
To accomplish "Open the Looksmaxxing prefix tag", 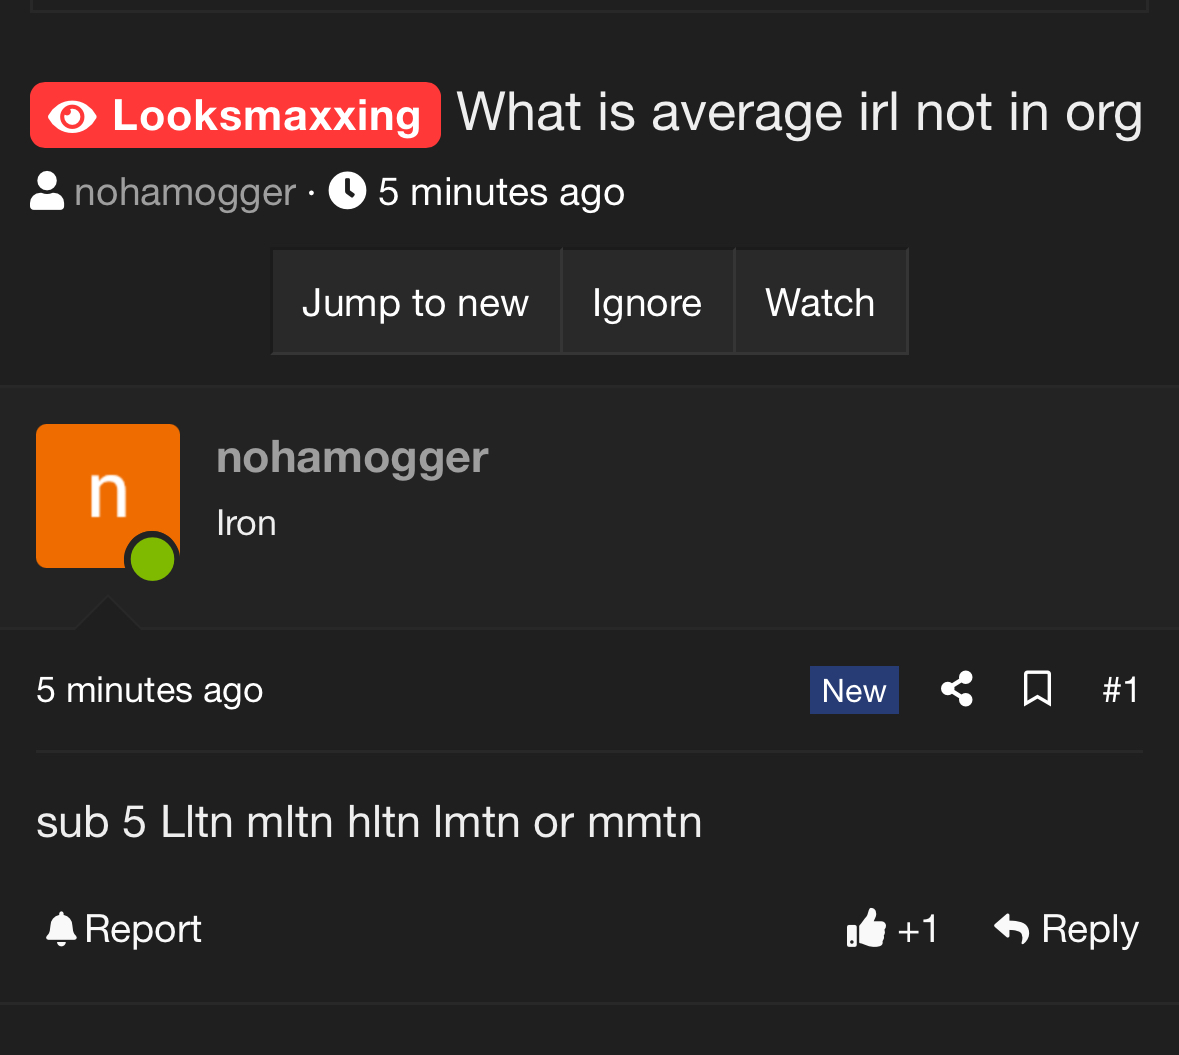I will (235, 115).
